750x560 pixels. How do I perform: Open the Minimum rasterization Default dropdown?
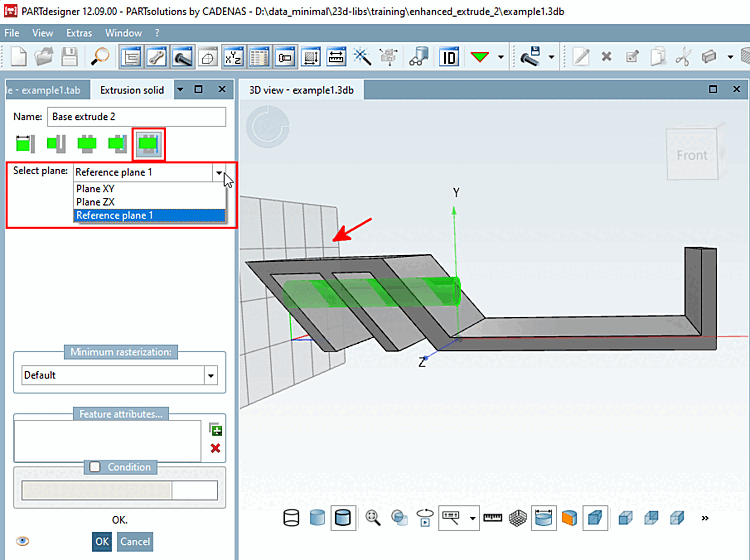point(210,375)
